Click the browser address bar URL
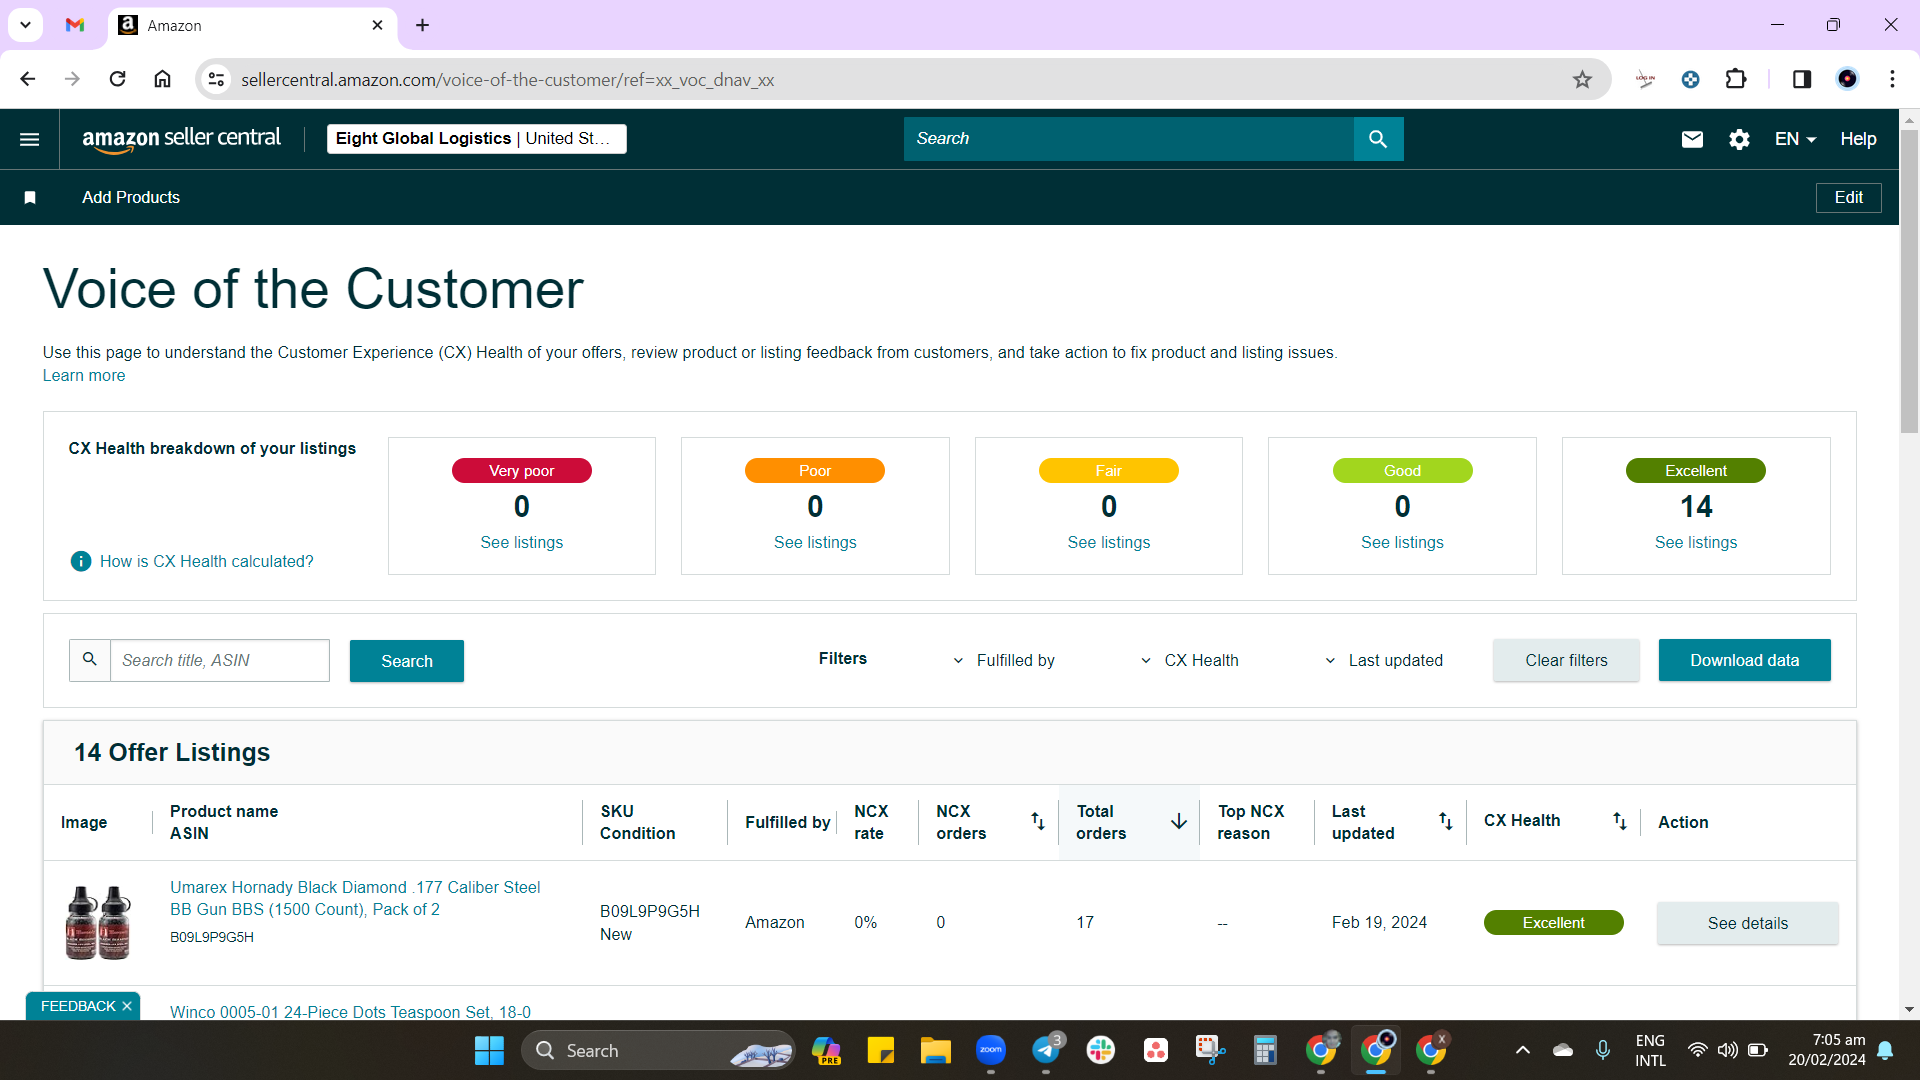The height and width of the screenshot is (1080, 1920). click(x=507, y=80)
